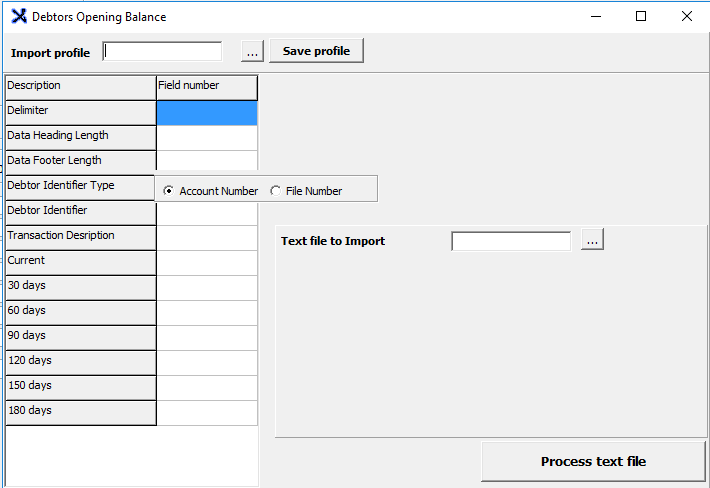Click the Field number column header

[207, 87]
